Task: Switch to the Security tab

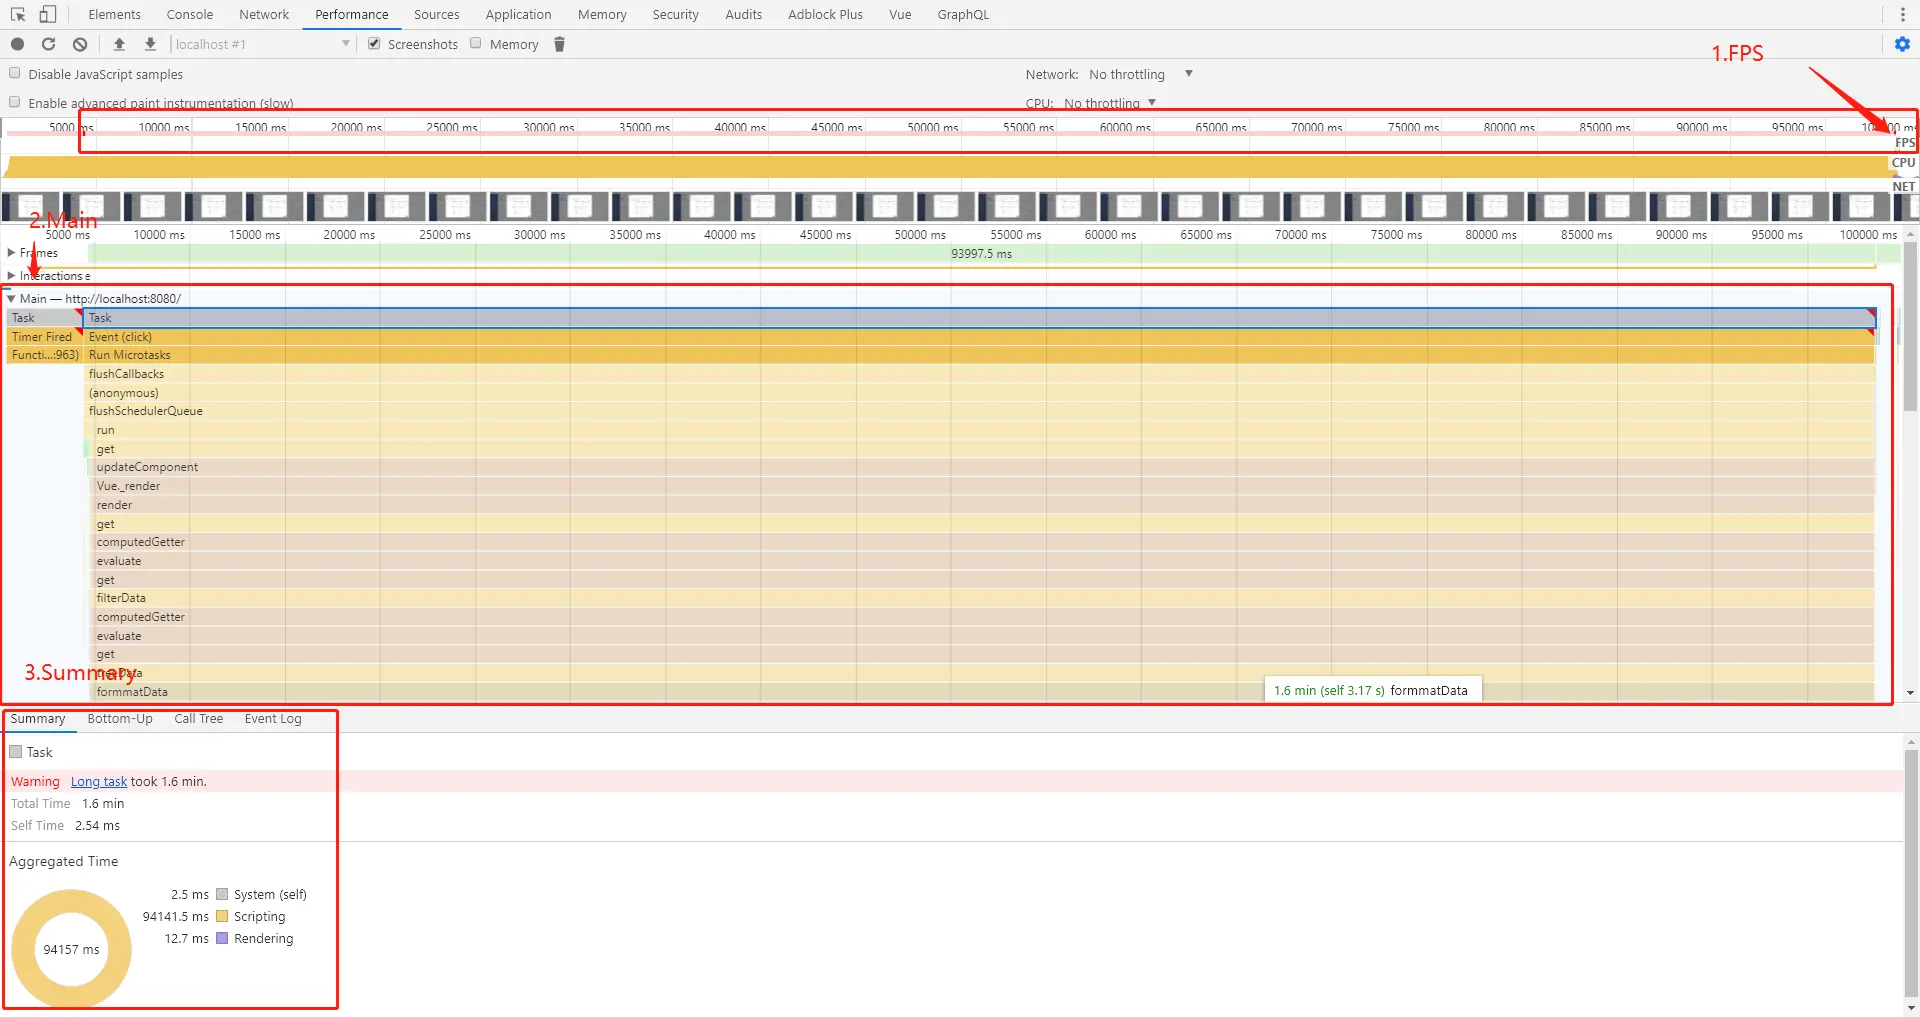Action: (x=676, y=14)
